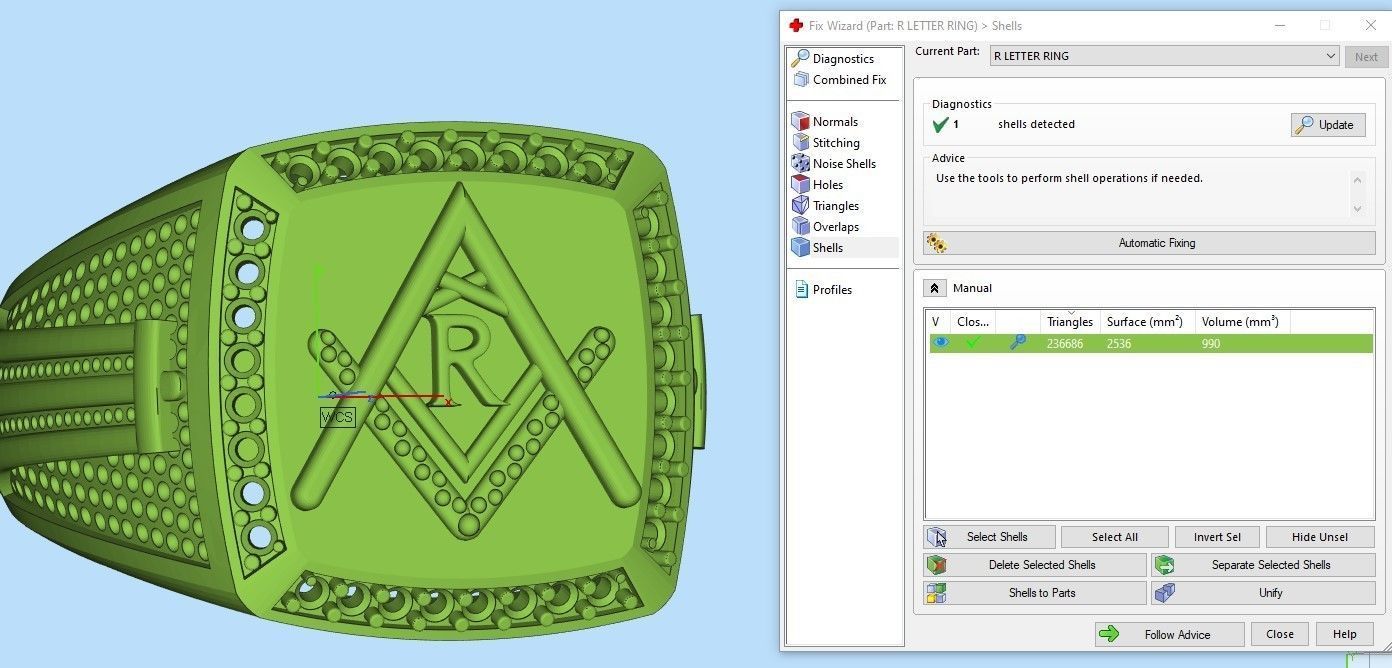The height and width of the screenshot is (668, 1392).
Task: Select the Shells step
Action: point(828,248)
